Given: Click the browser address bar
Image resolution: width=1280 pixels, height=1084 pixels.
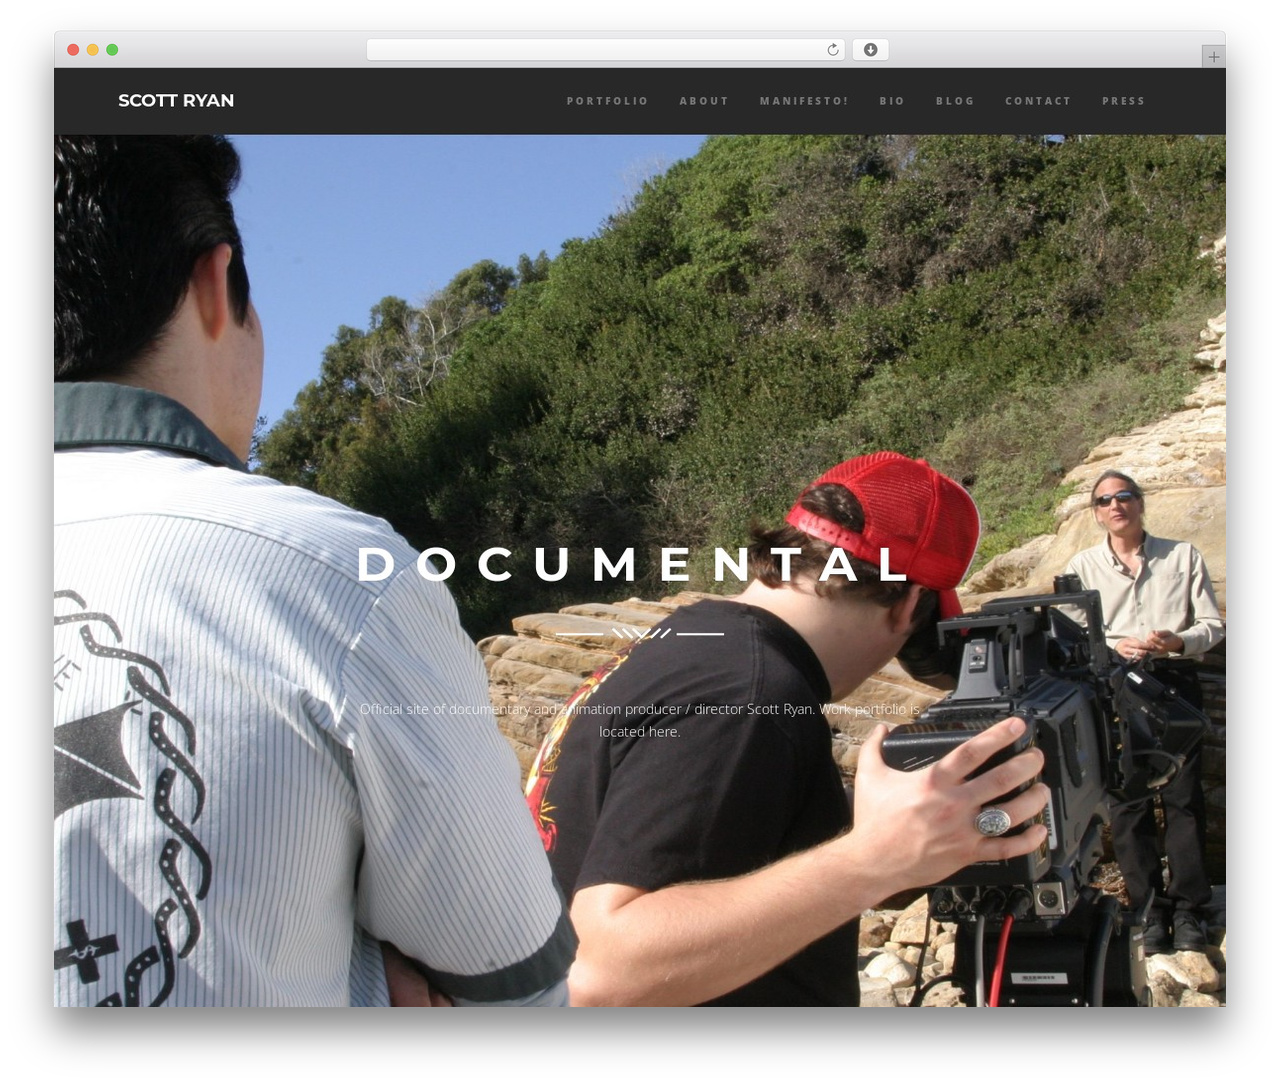Looking at the screenshot, I should [x=605, y=50].
